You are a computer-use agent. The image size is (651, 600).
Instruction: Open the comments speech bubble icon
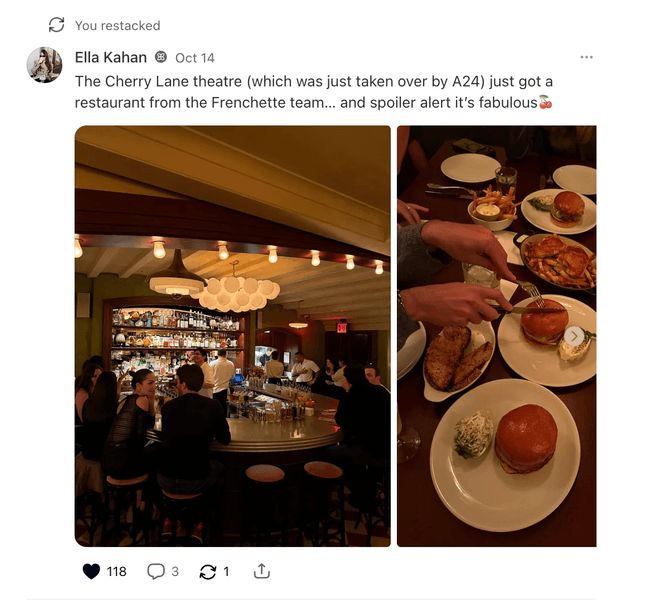pos(156,571)
